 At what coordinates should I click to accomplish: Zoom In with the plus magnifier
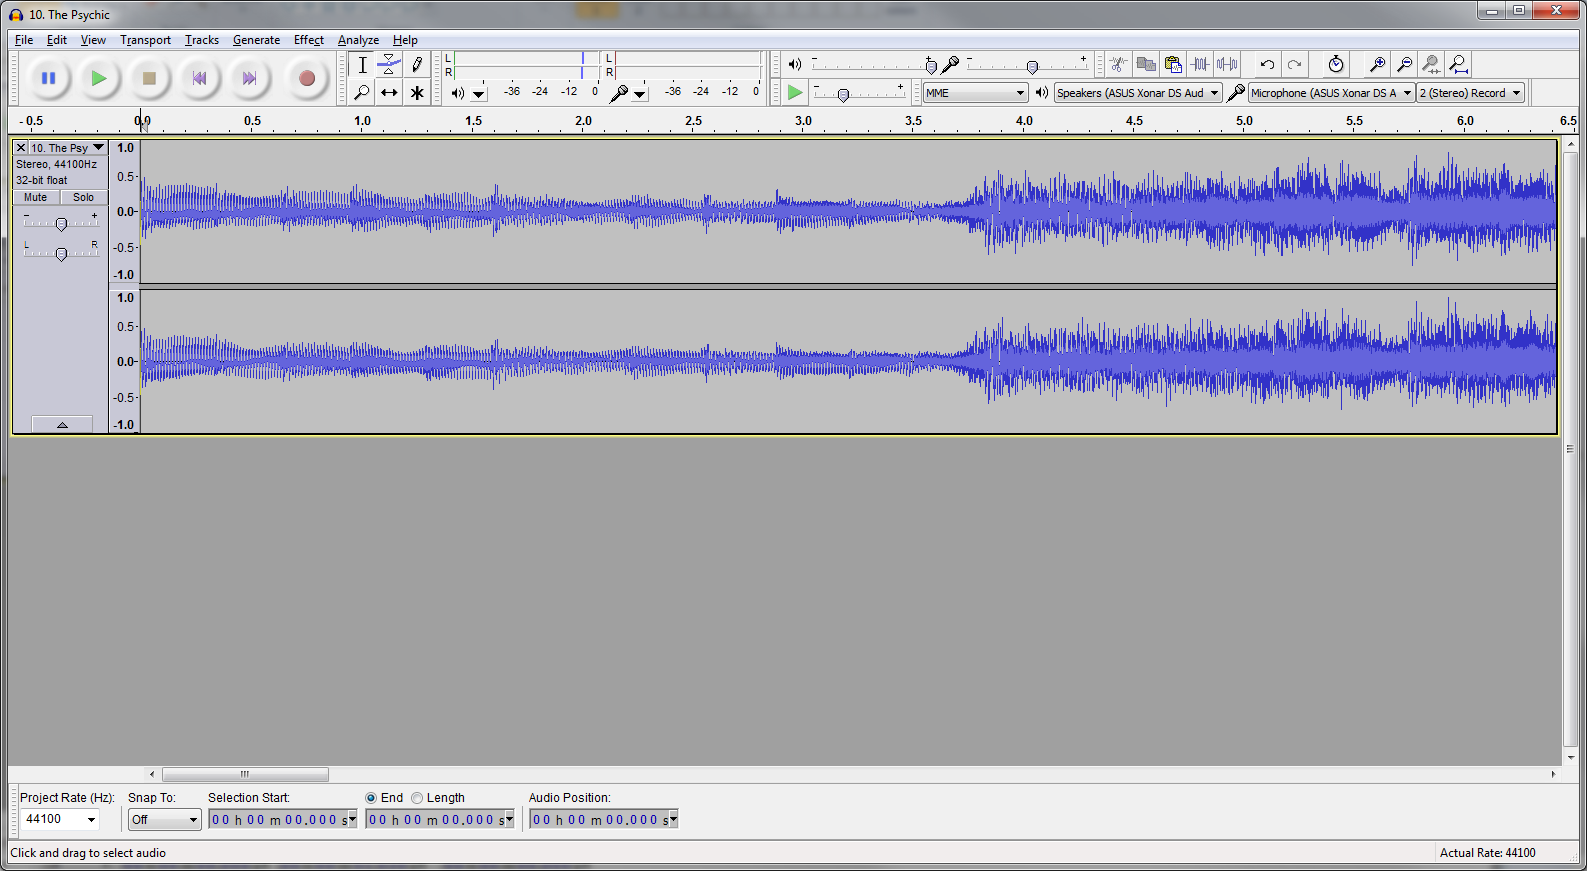click(1377, 64)
